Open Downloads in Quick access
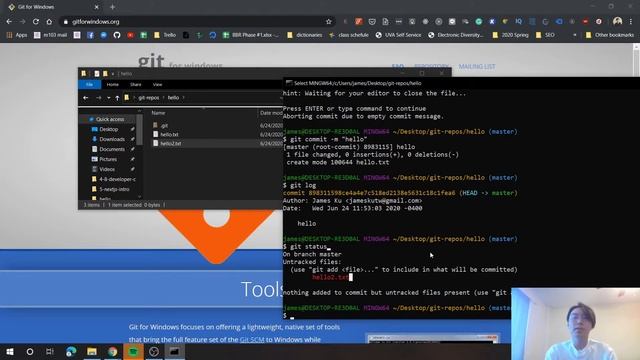This screenshot has height=360, width=640. (x=112, y=139)
